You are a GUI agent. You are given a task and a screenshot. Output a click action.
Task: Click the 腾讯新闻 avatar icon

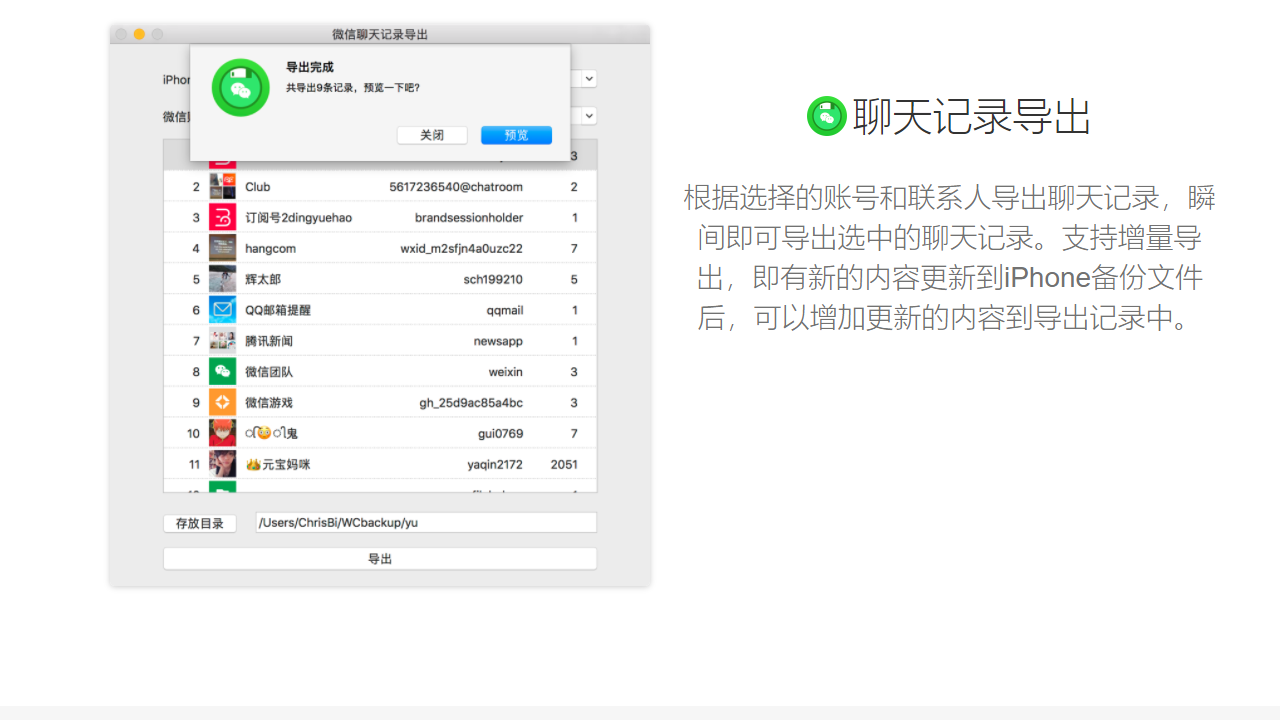coord(221,340)
